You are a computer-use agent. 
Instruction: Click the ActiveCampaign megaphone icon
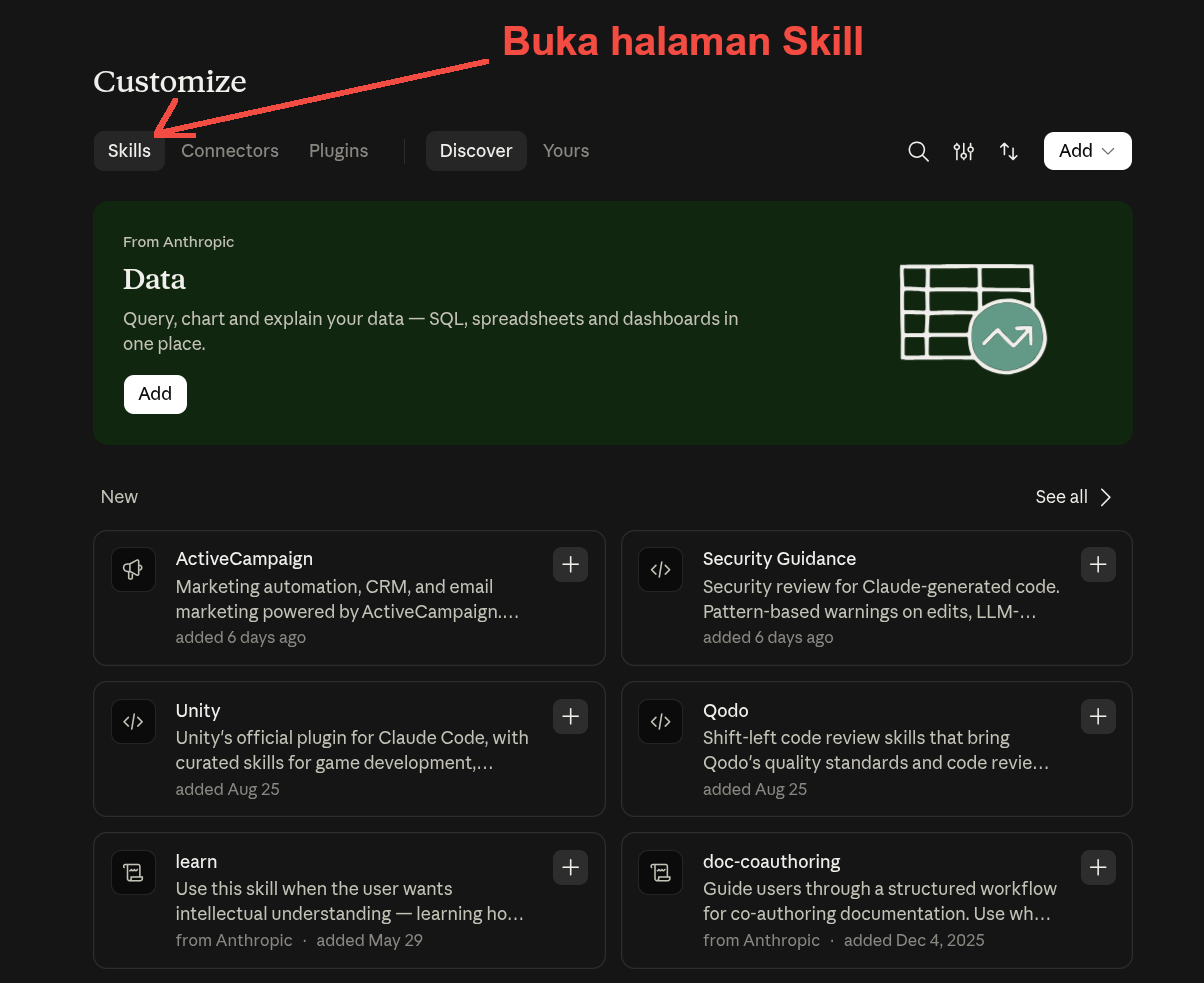133,570
